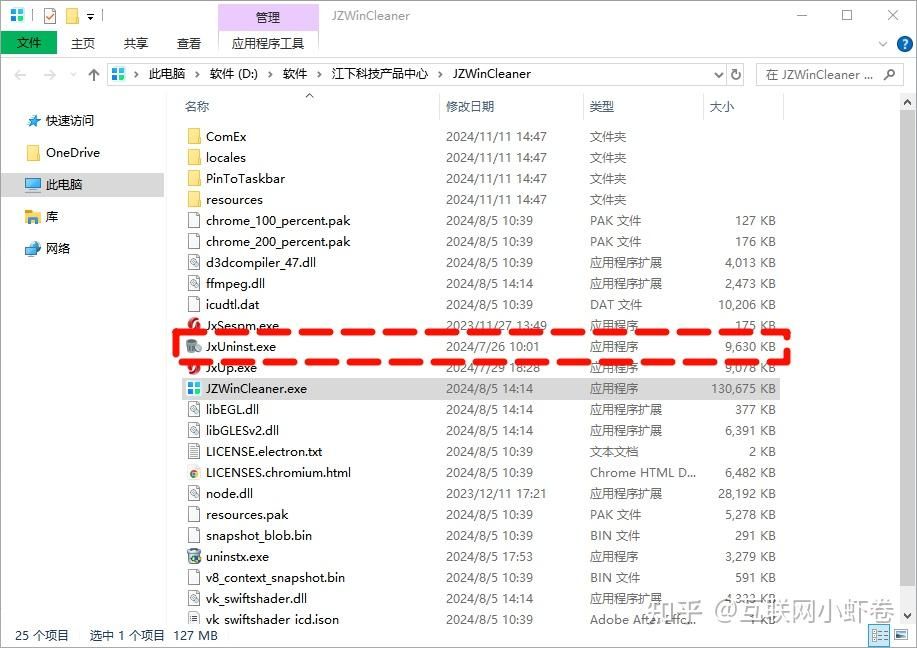Image resolution: width=917 pixels, height=648 pixels.
Task: Click the Properties icon in quick access toolbar
Action: click(x=50, y=16)
